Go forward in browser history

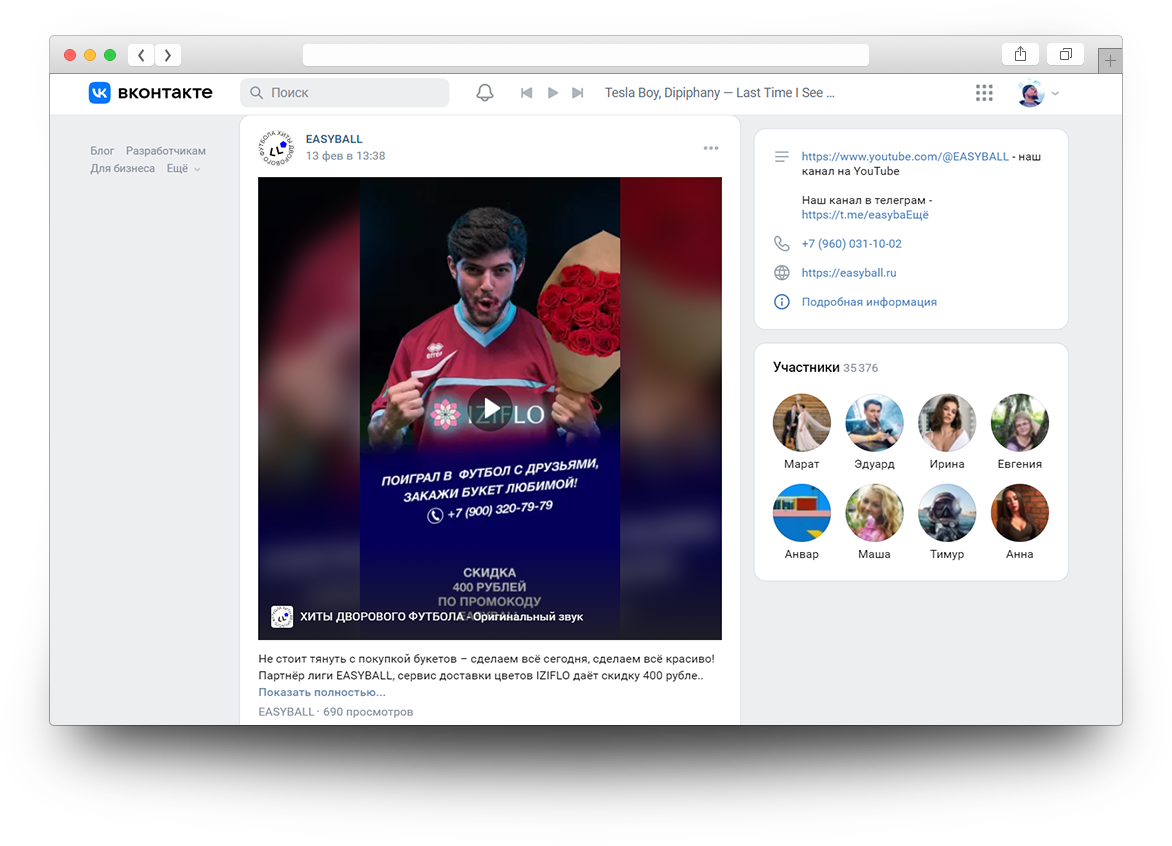click(167, 55)
